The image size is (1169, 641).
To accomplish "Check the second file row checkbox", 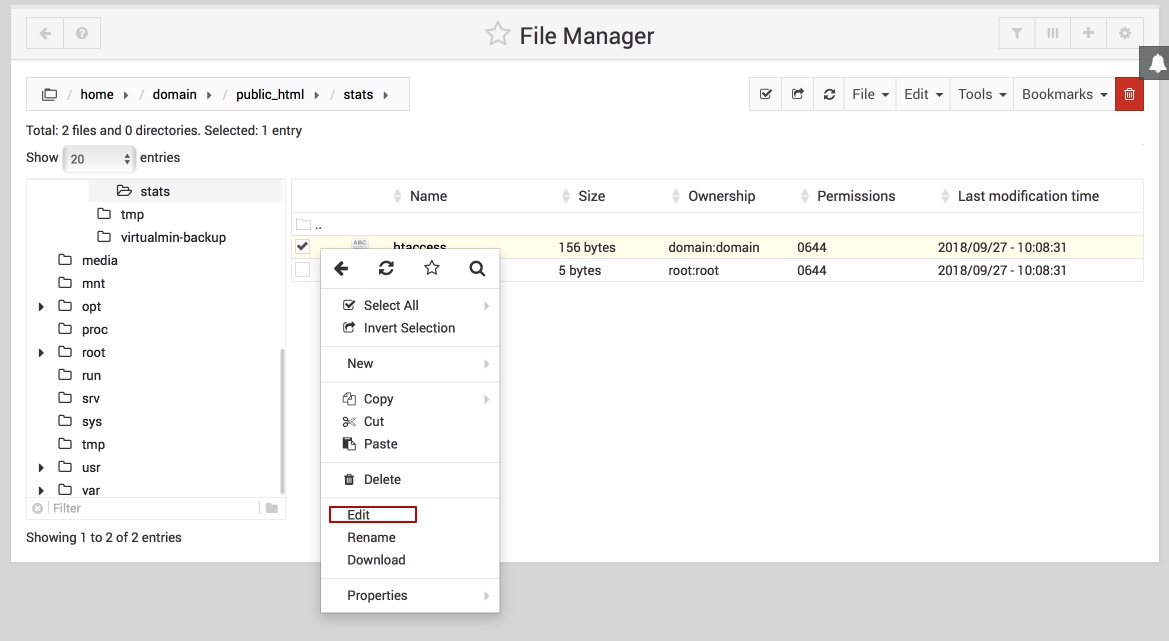I will tap(302, 270).
